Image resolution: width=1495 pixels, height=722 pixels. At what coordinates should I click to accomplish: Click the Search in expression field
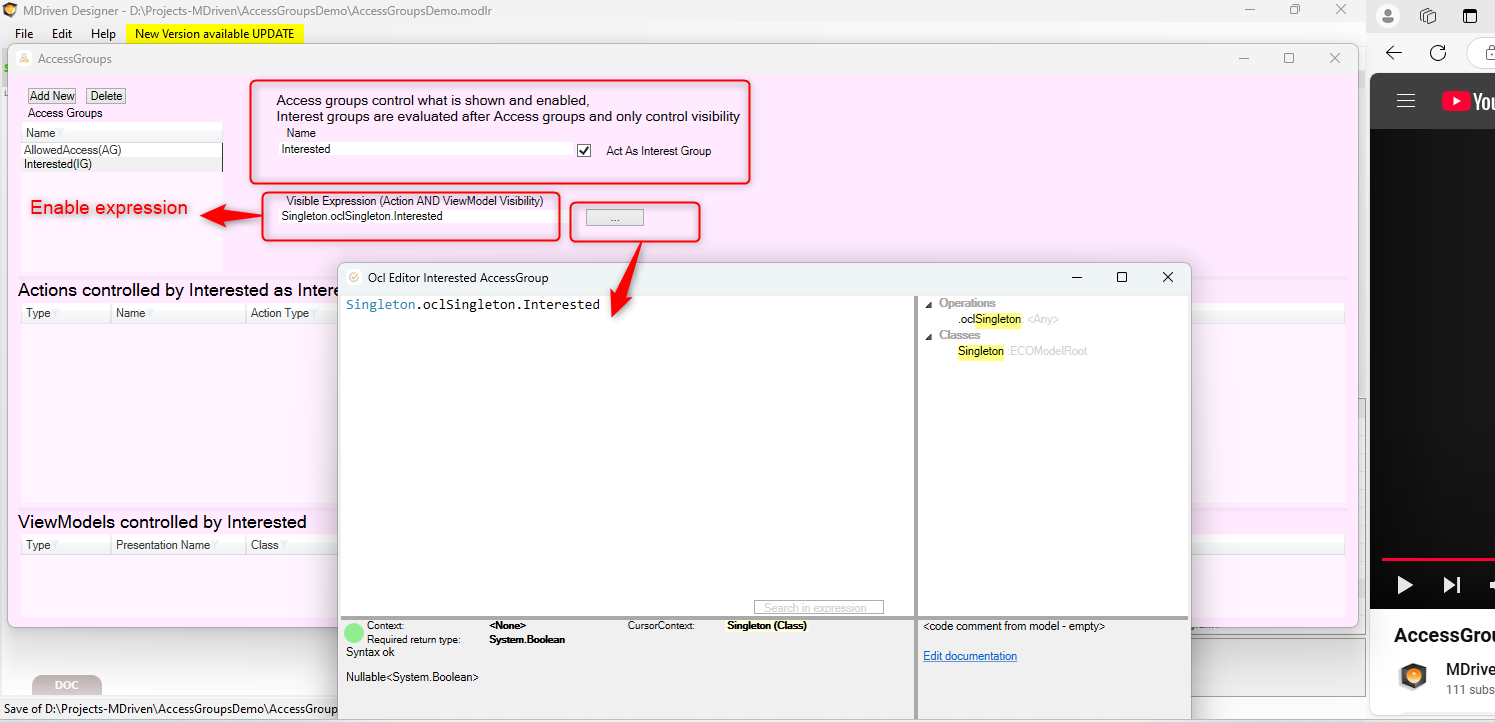pos(818,607)
